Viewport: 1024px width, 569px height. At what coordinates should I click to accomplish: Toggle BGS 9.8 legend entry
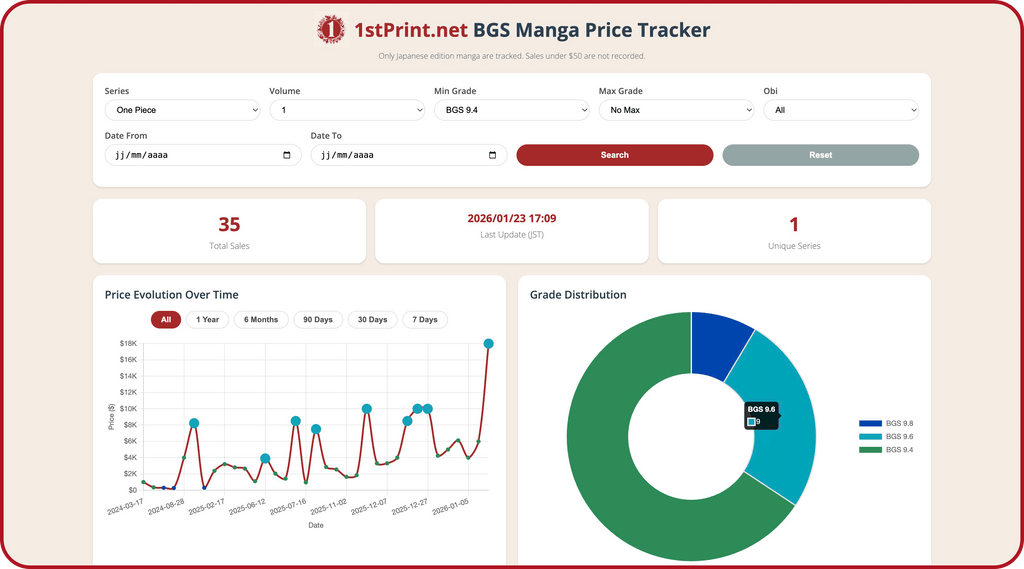[x=886, y=423]
